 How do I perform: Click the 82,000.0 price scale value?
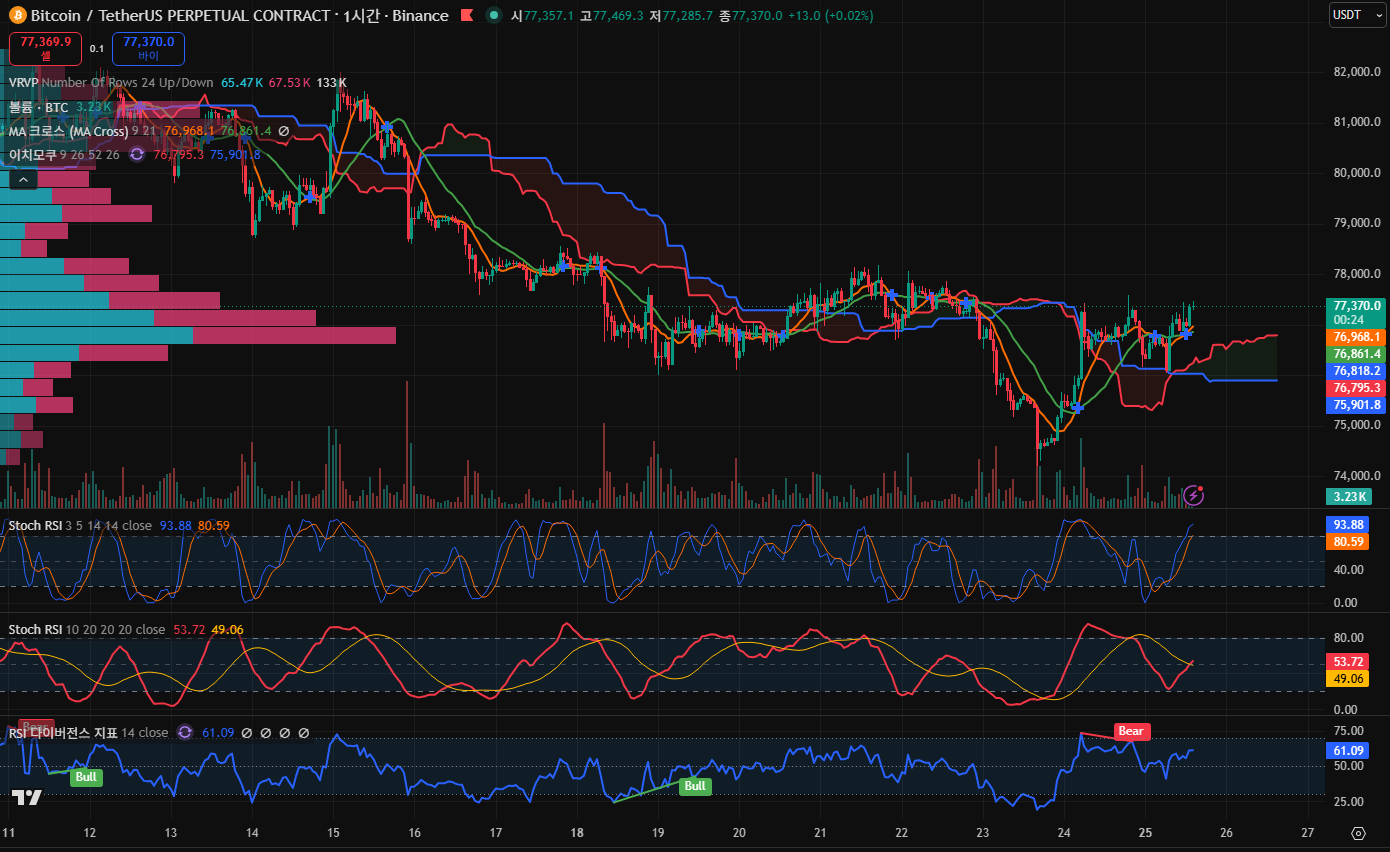coord(1357,72)
